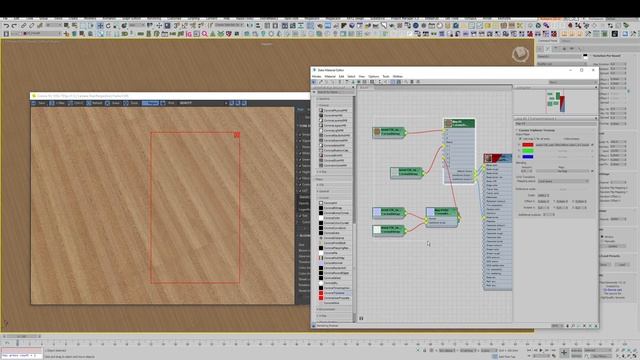Open the BEAUTY render element dropdown in VFB
This screenshot has width=640, height=360.
(203, 103)
